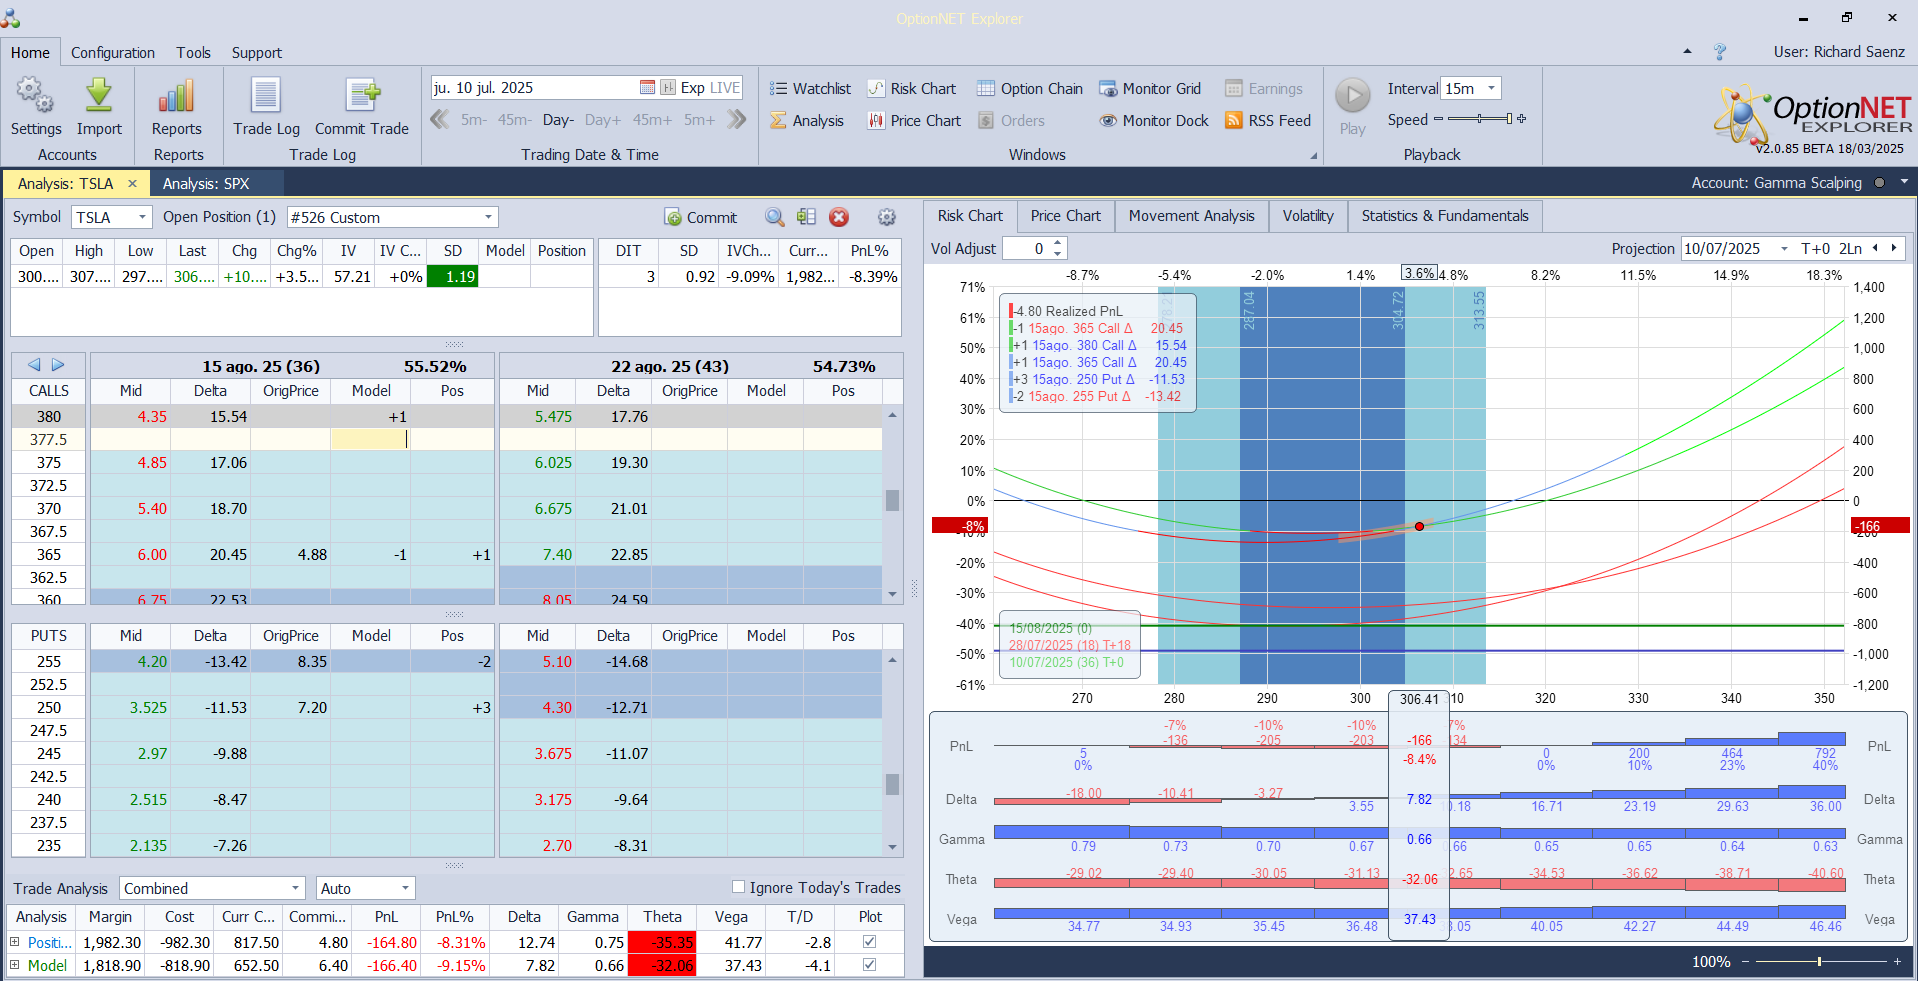Step forward with double right arrow
This screenshot has width=1918, height=981.
point(737,120)
